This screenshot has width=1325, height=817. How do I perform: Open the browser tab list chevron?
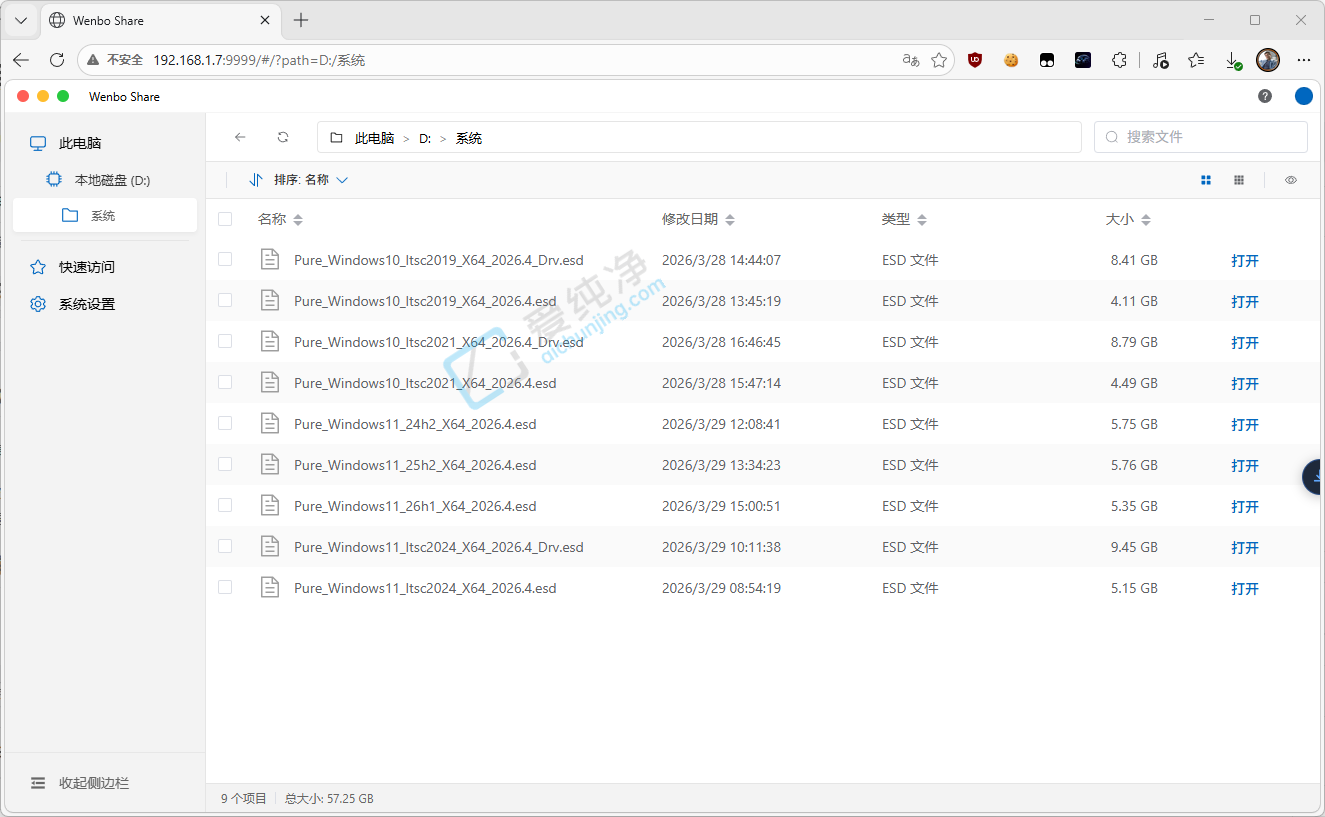pos(21,20)
